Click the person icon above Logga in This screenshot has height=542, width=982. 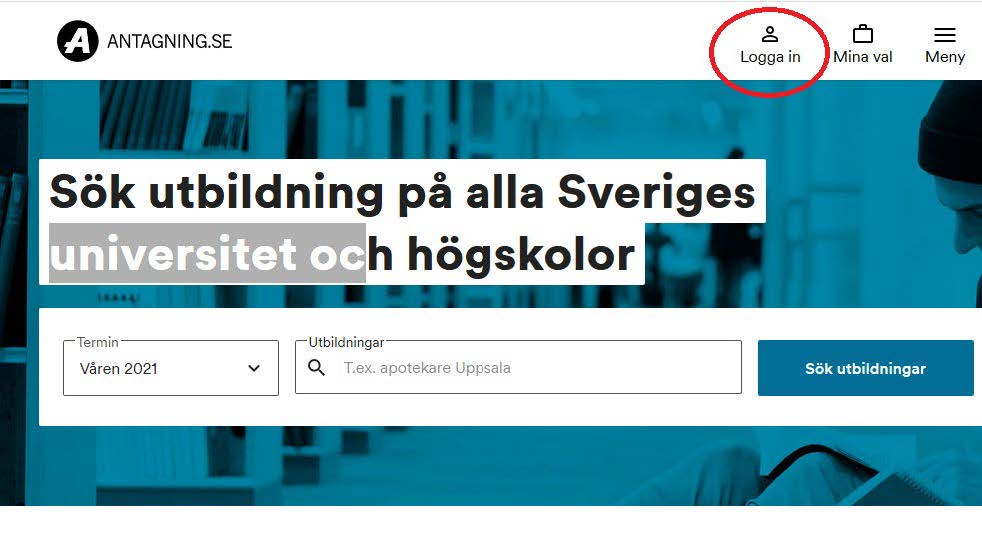(770, 34)
